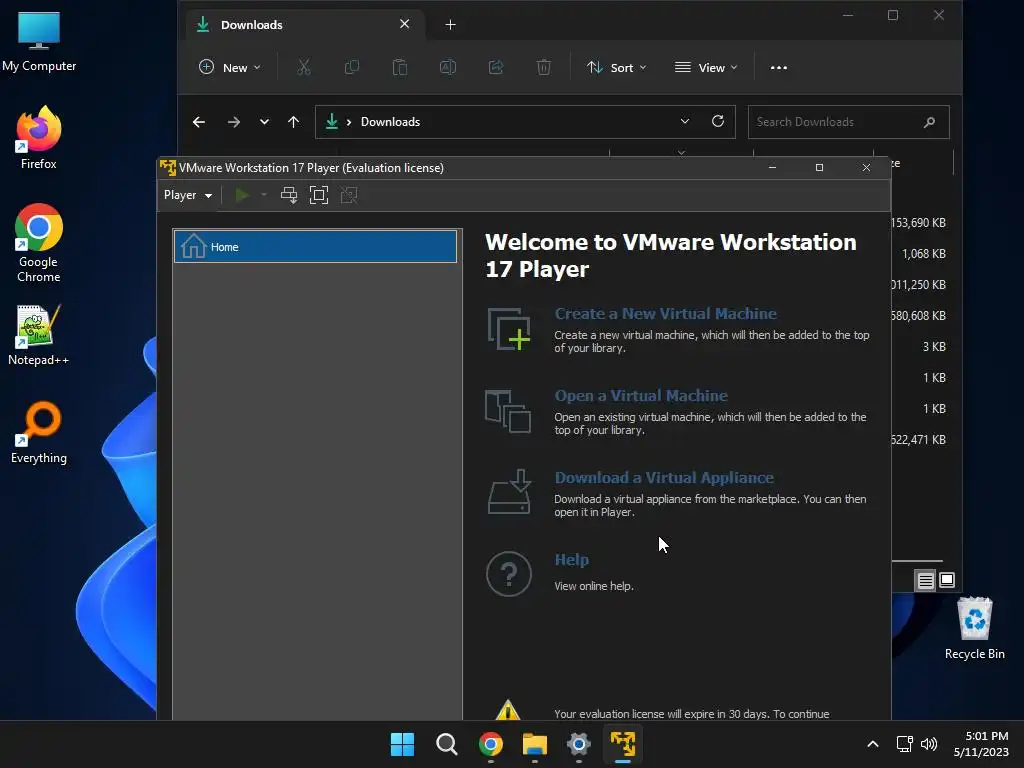Open the Windows Start menu
Image resolution: width=1024 pixels, height=768 pixels.
pyautogui.click(x=402, y=744)
